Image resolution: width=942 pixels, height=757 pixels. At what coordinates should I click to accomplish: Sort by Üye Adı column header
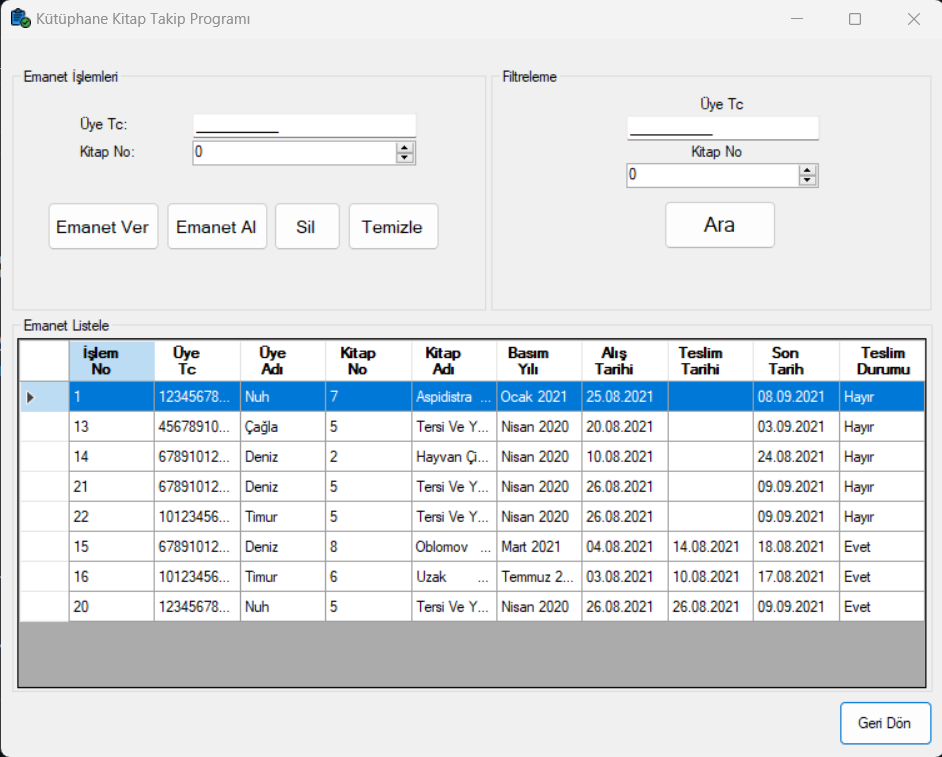(283, 361)
